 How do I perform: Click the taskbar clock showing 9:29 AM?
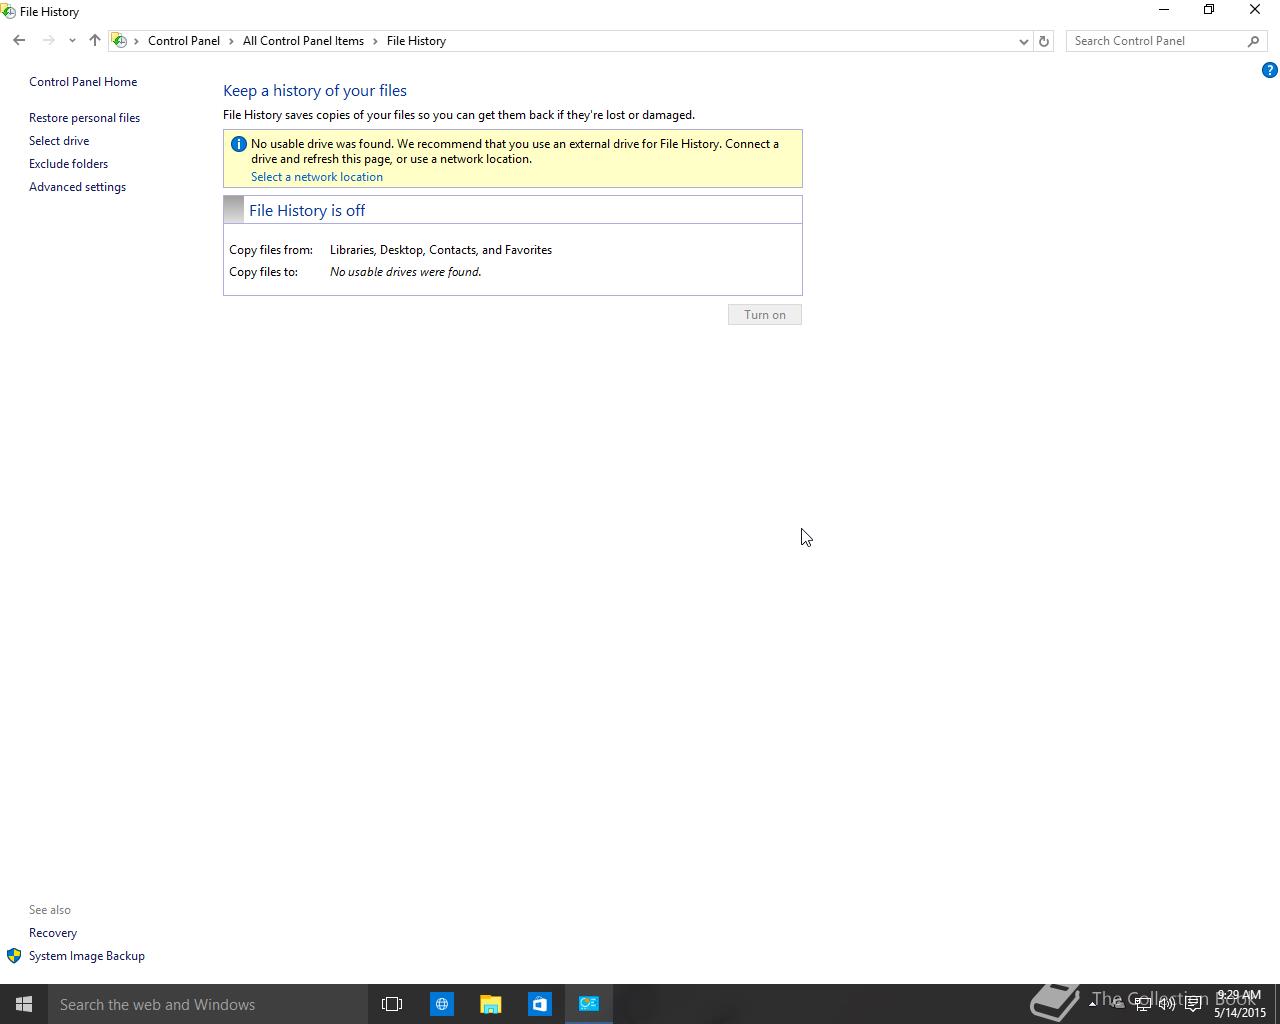click(1240, 1004)
